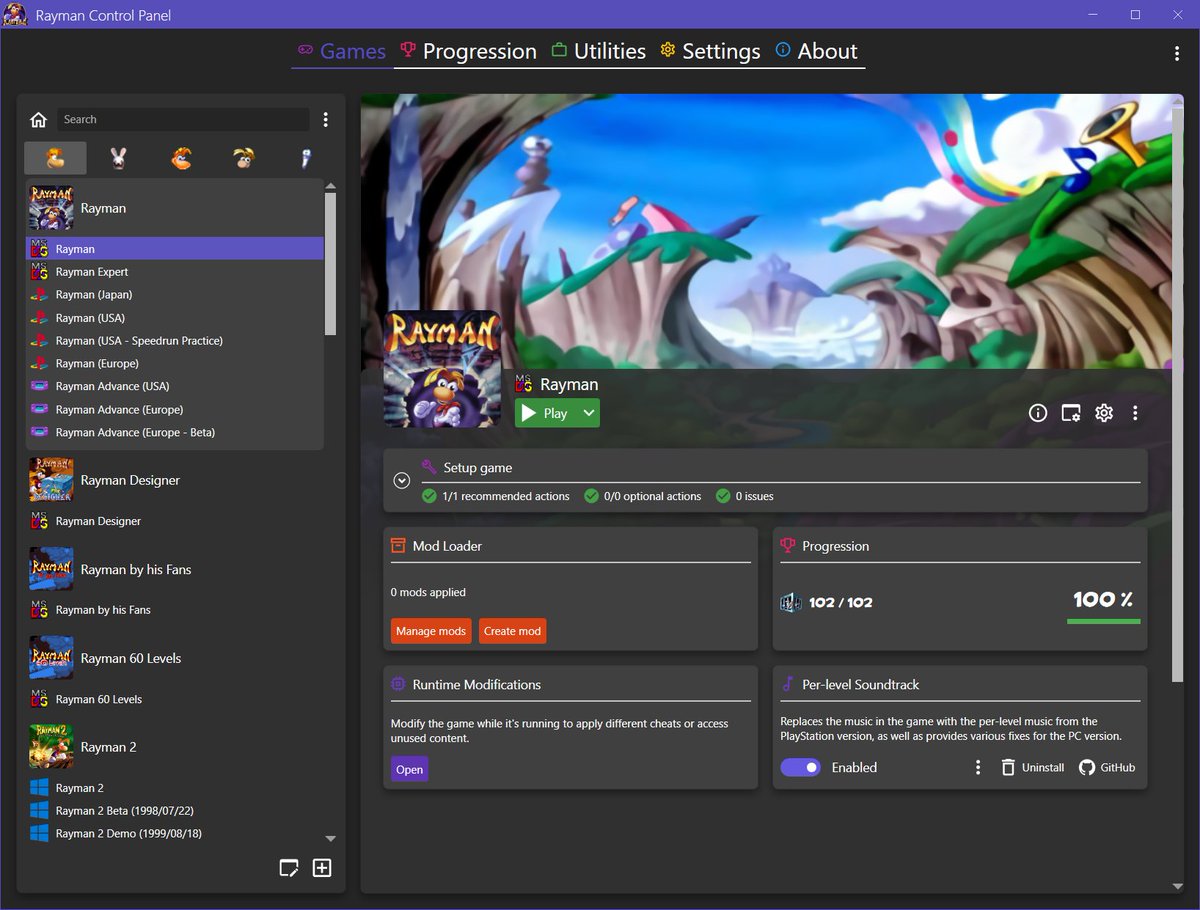Switch to the Games tab
Image resolution: width=1200 pixels, height=910 pixels.
[x=341, y=52]
